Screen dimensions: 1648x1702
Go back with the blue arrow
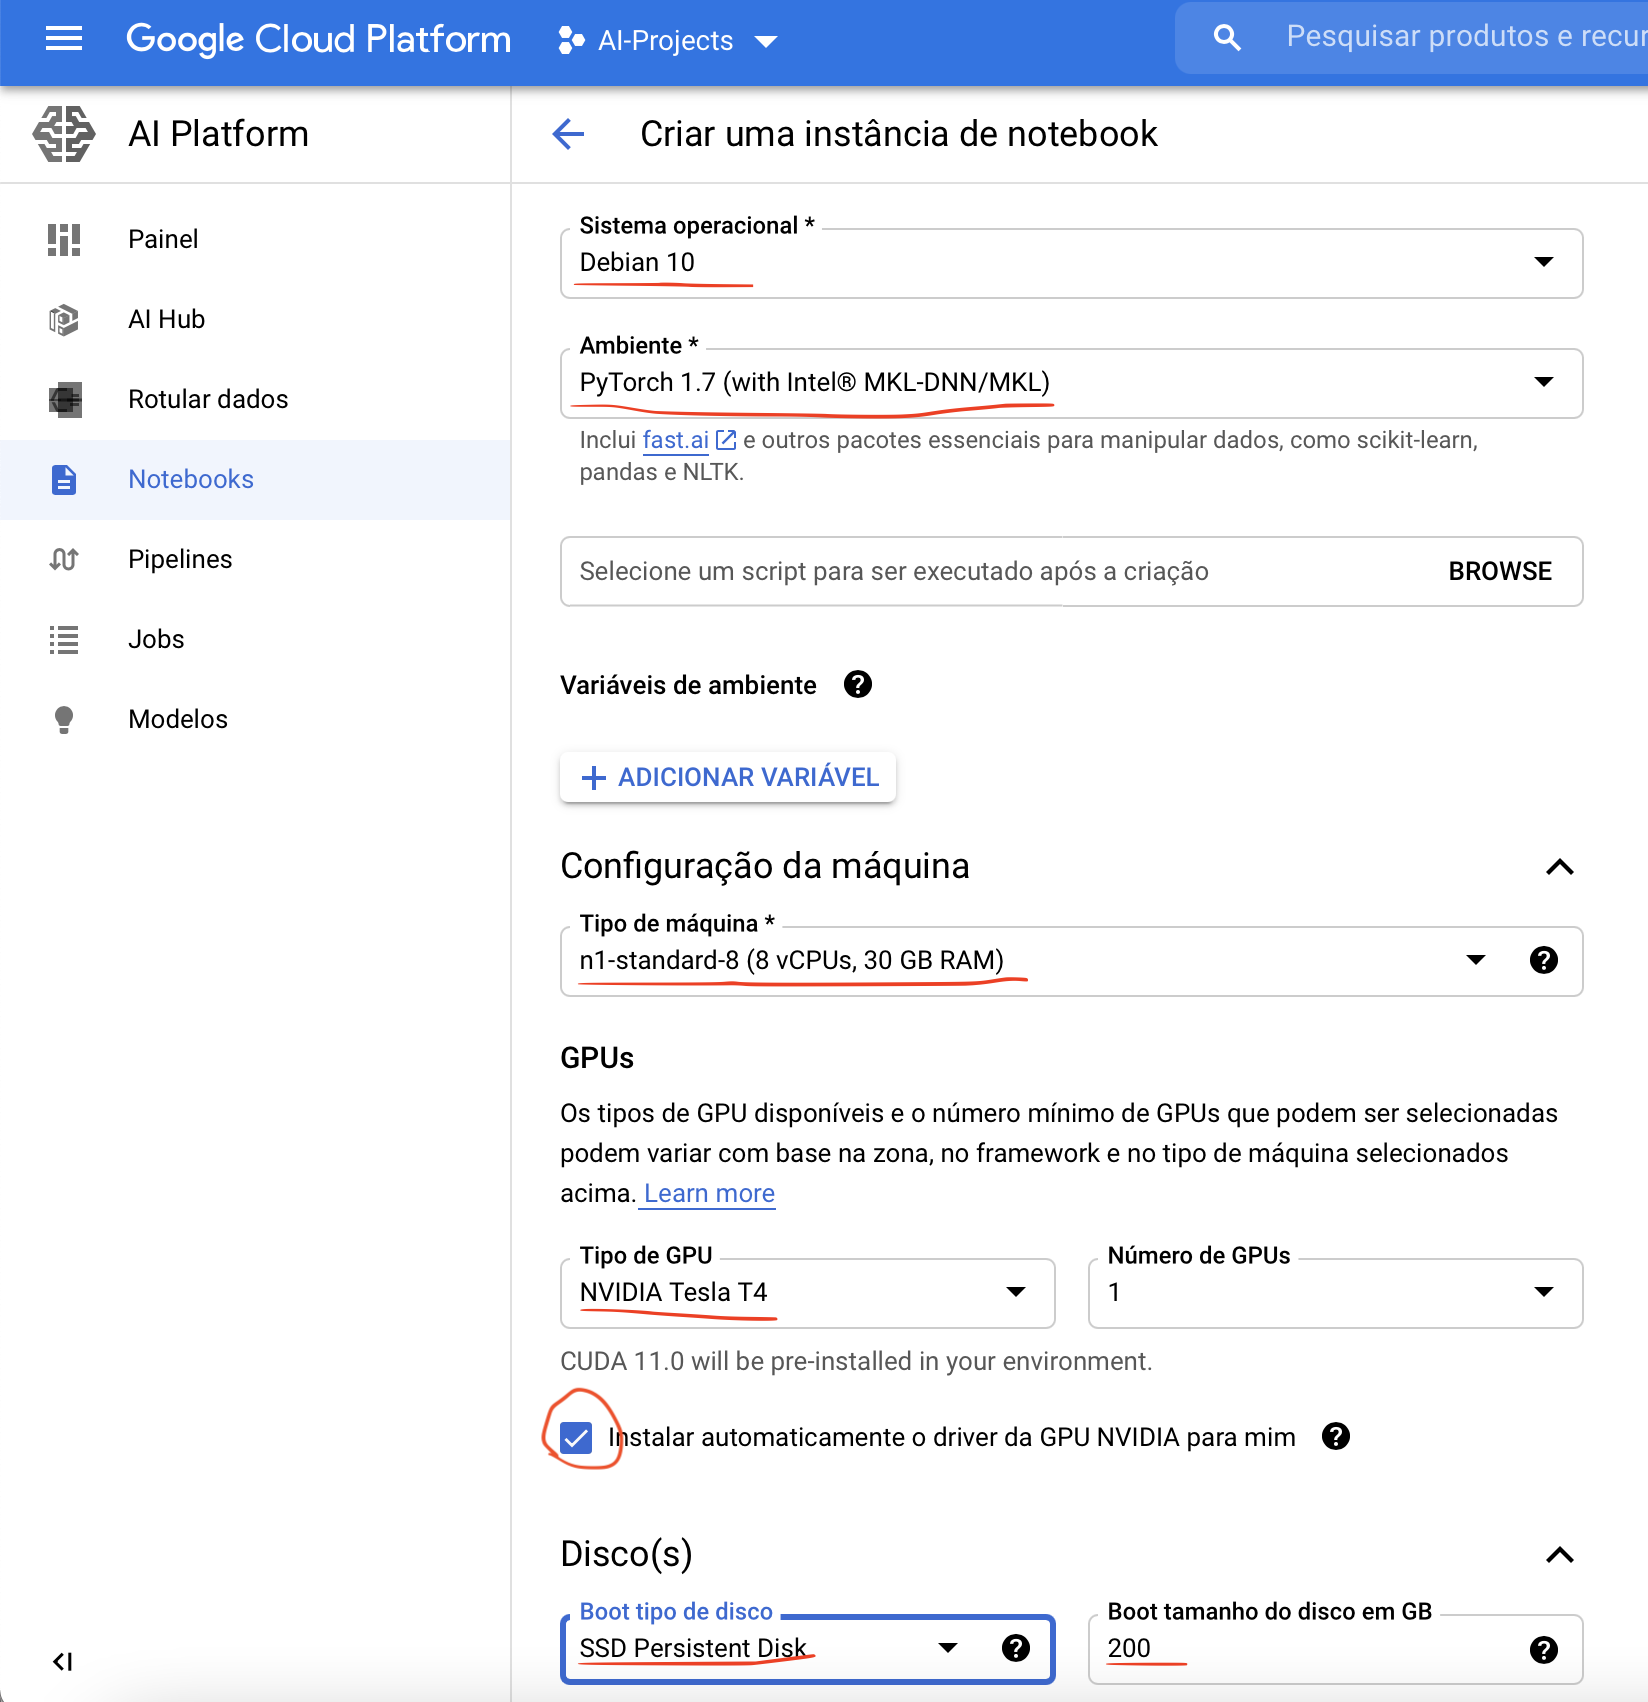pos(568,134)
